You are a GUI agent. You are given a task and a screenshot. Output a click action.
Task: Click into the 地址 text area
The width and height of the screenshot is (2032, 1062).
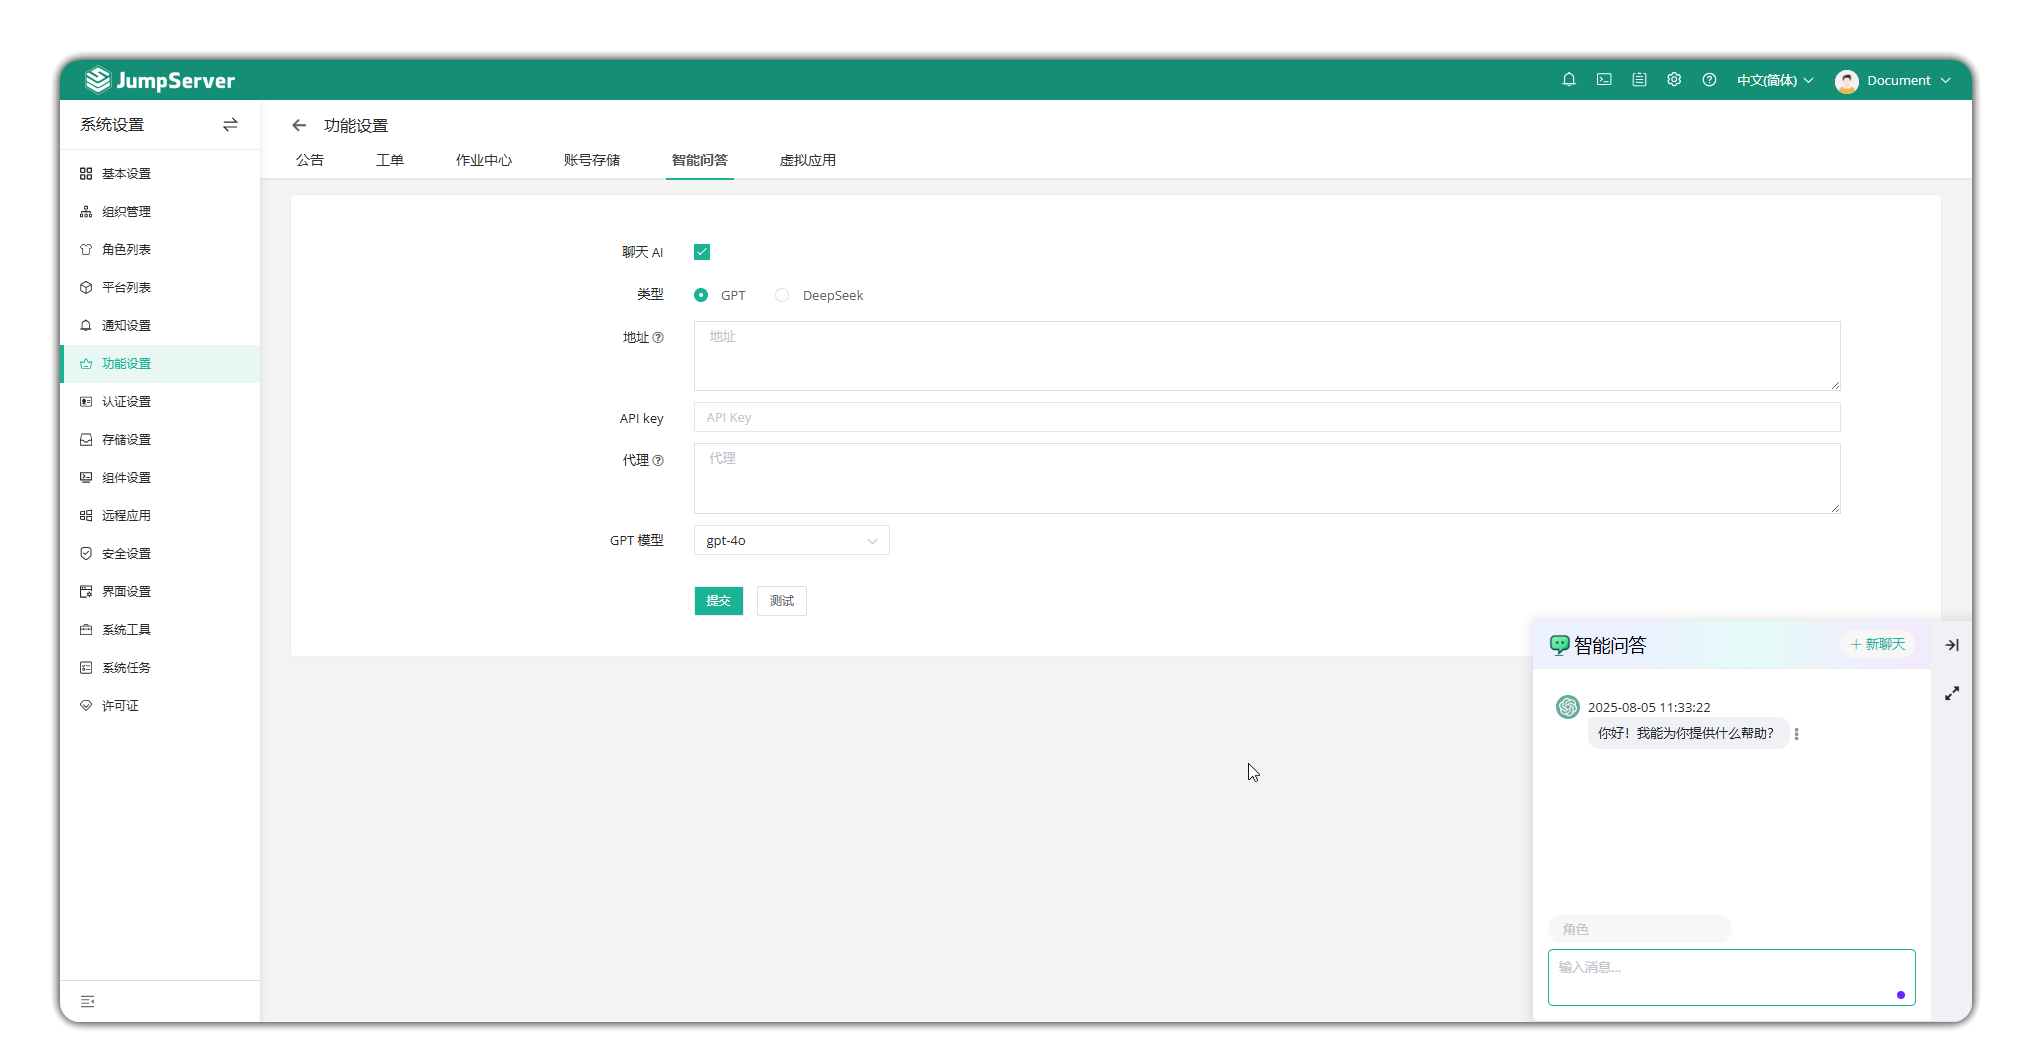[1267, 356]
